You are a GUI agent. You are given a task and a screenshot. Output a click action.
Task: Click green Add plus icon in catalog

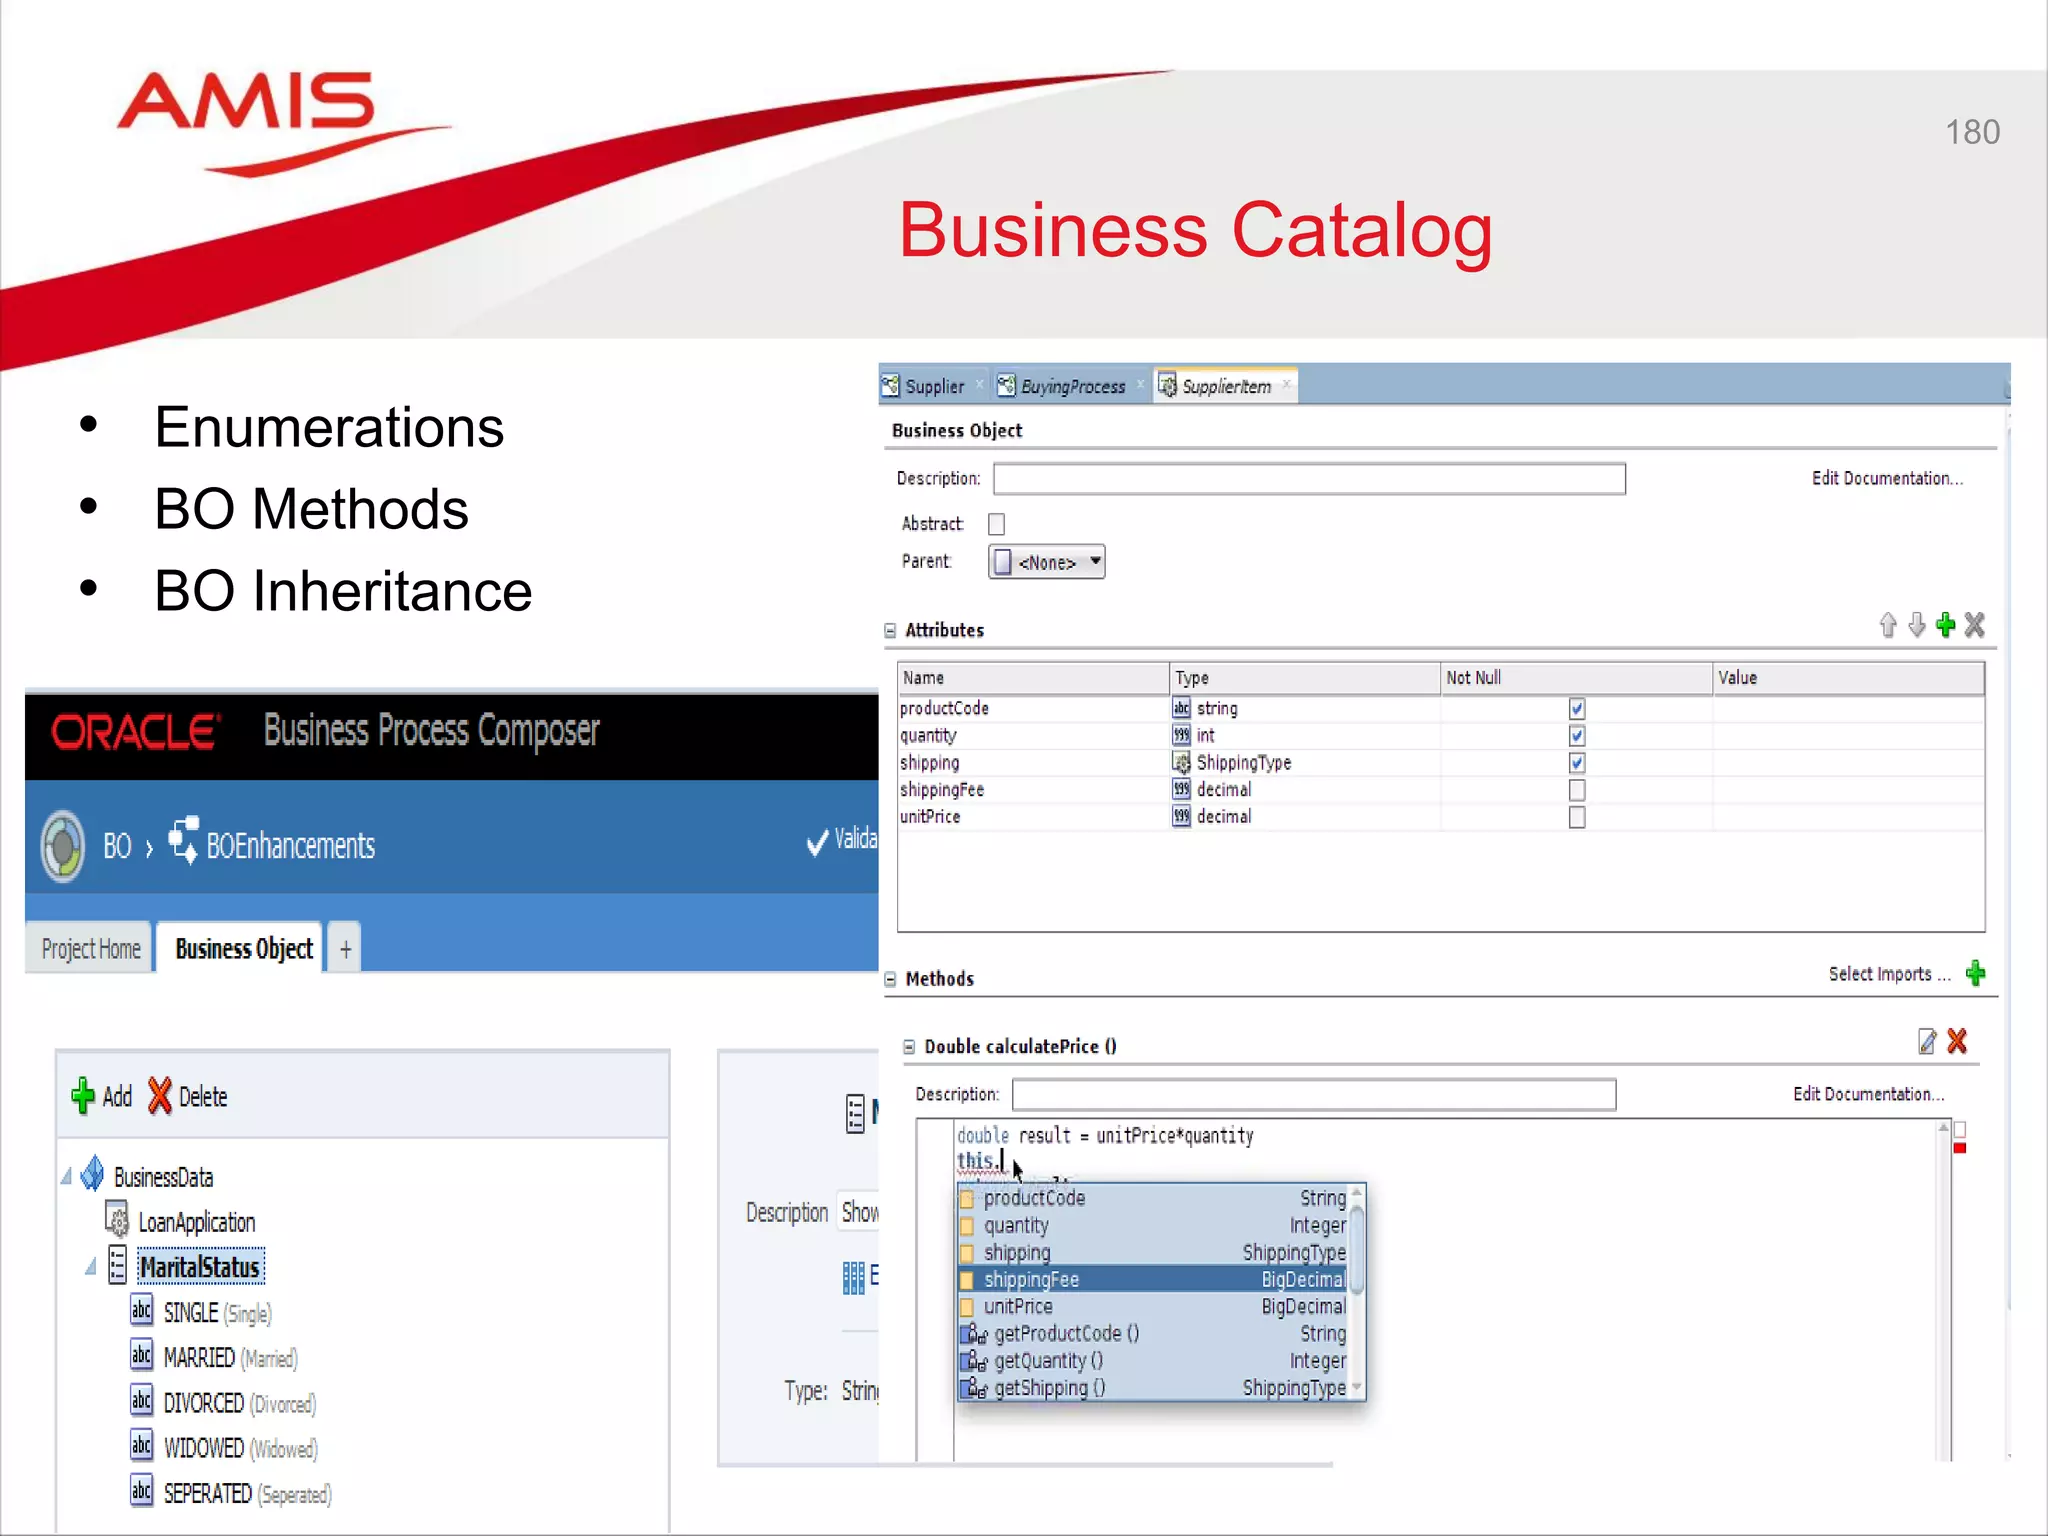(x=83, y=1096)
